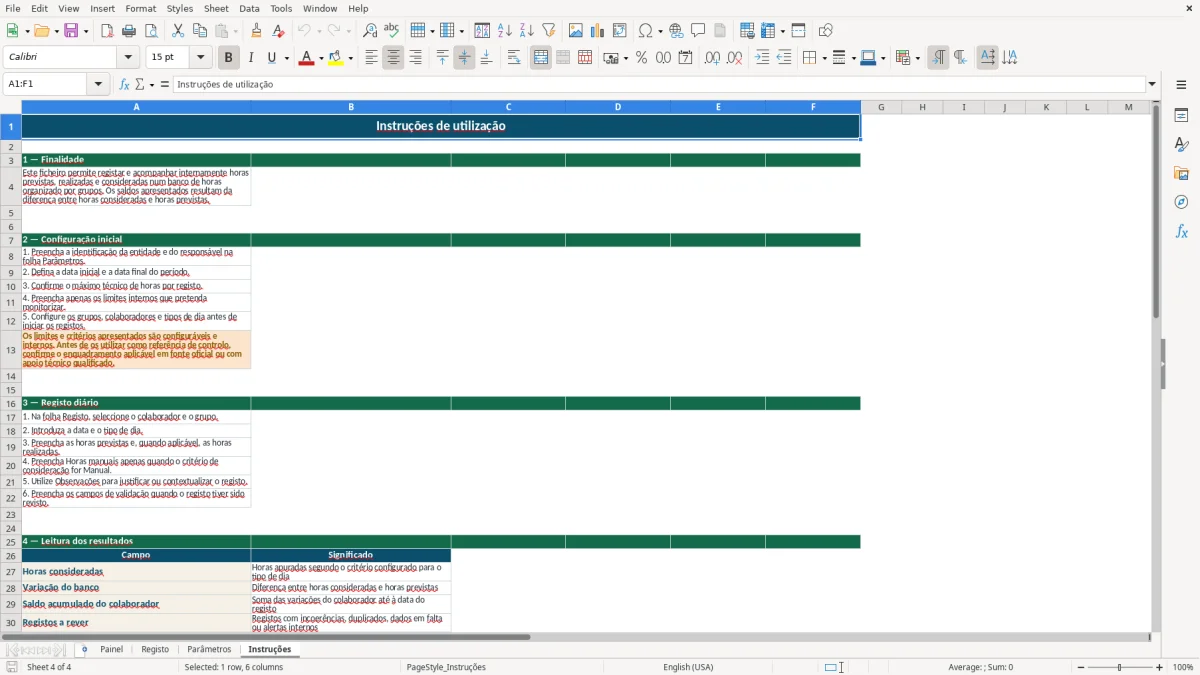Open the Font Color dropdown arrow
Screen dimensions: 1200x675
pyautogui.click(x=320, y=58)
